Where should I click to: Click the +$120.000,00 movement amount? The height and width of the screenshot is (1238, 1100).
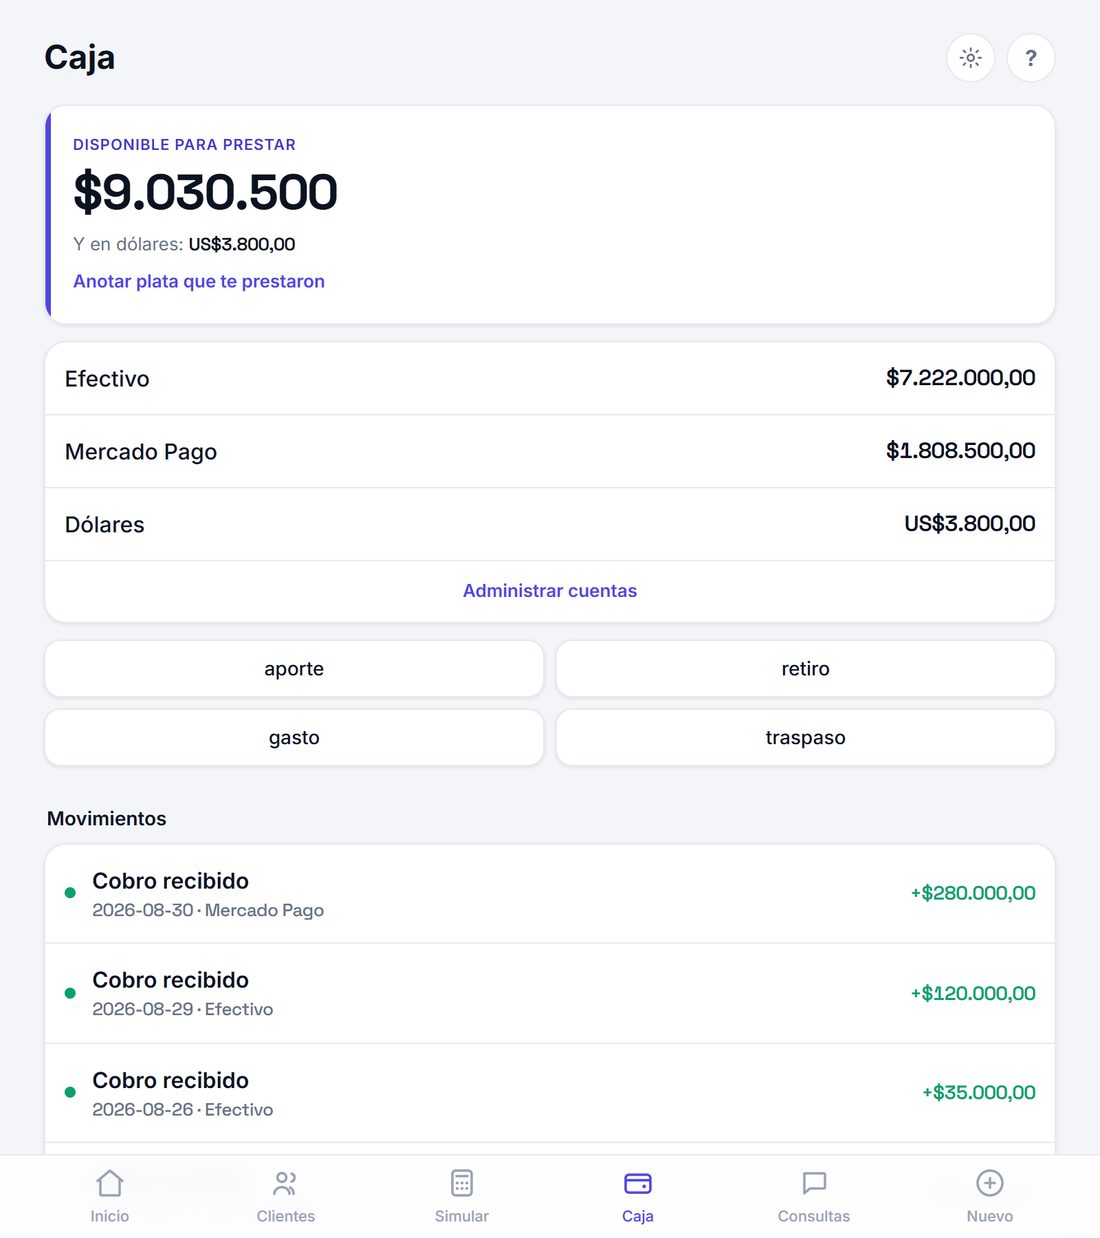[x=973, y=993]
